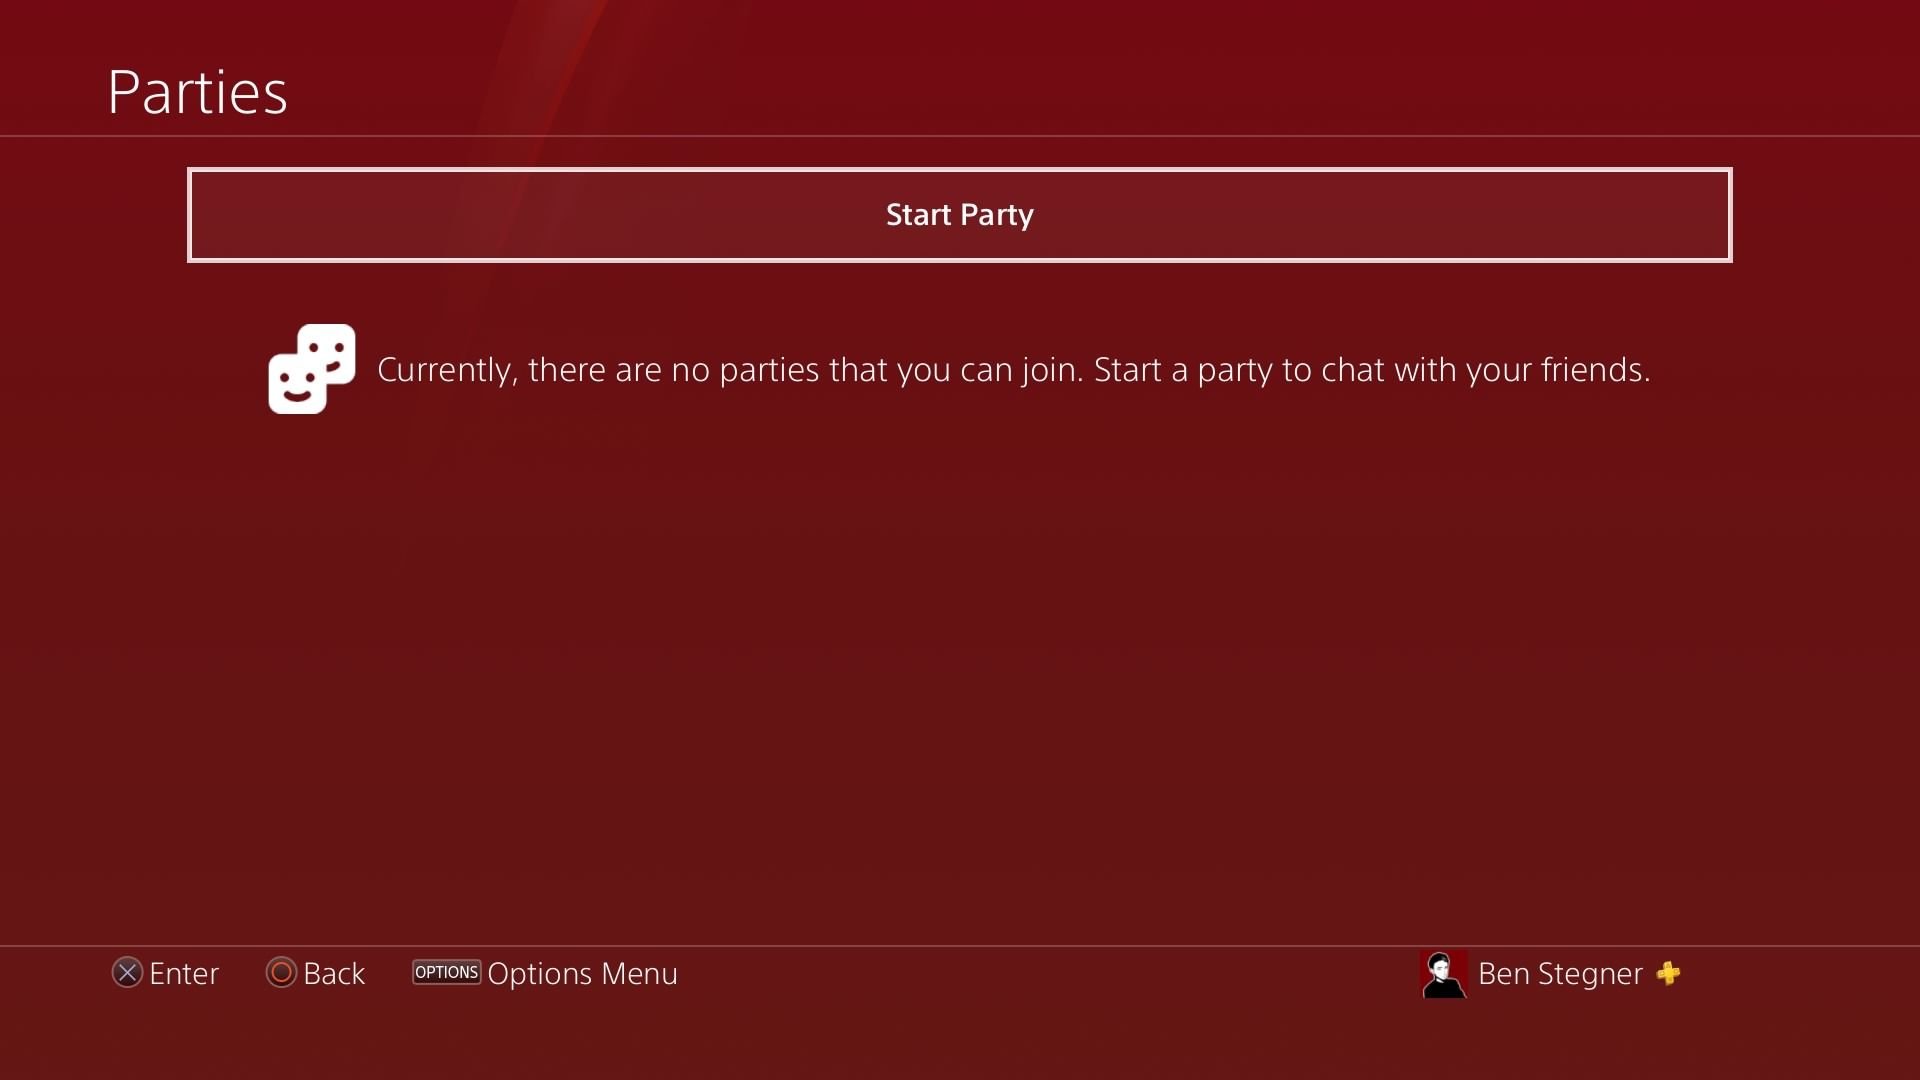
Task: Select the Enter hint label
Action: tap(184, 973)
